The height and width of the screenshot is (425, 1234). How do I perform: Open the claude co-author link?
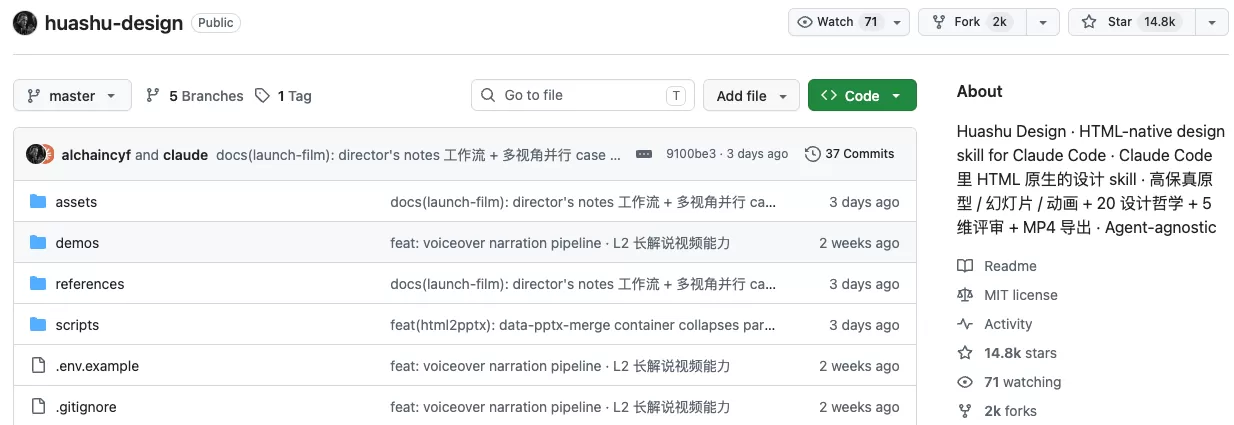pyautogui.click(x=186, y=155)
